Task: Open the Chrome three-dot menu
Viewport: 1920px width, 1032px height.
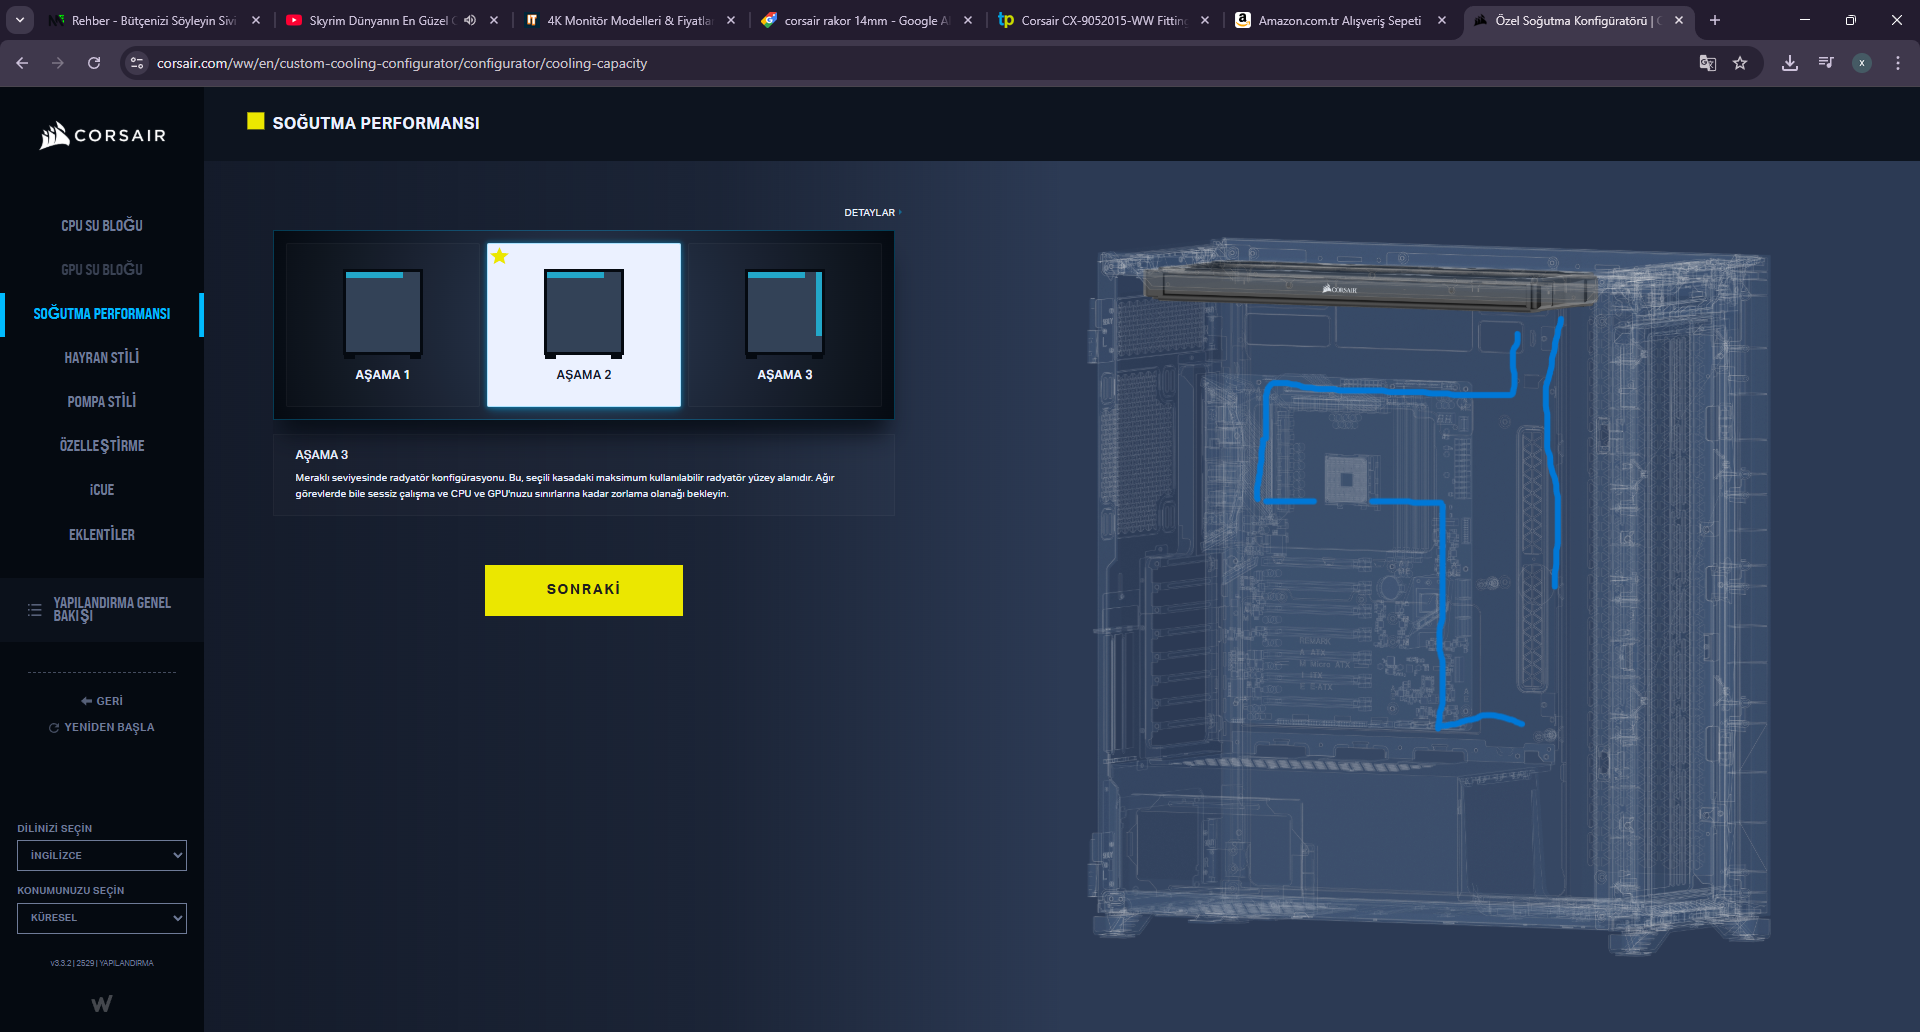Action: (1898, 63)
